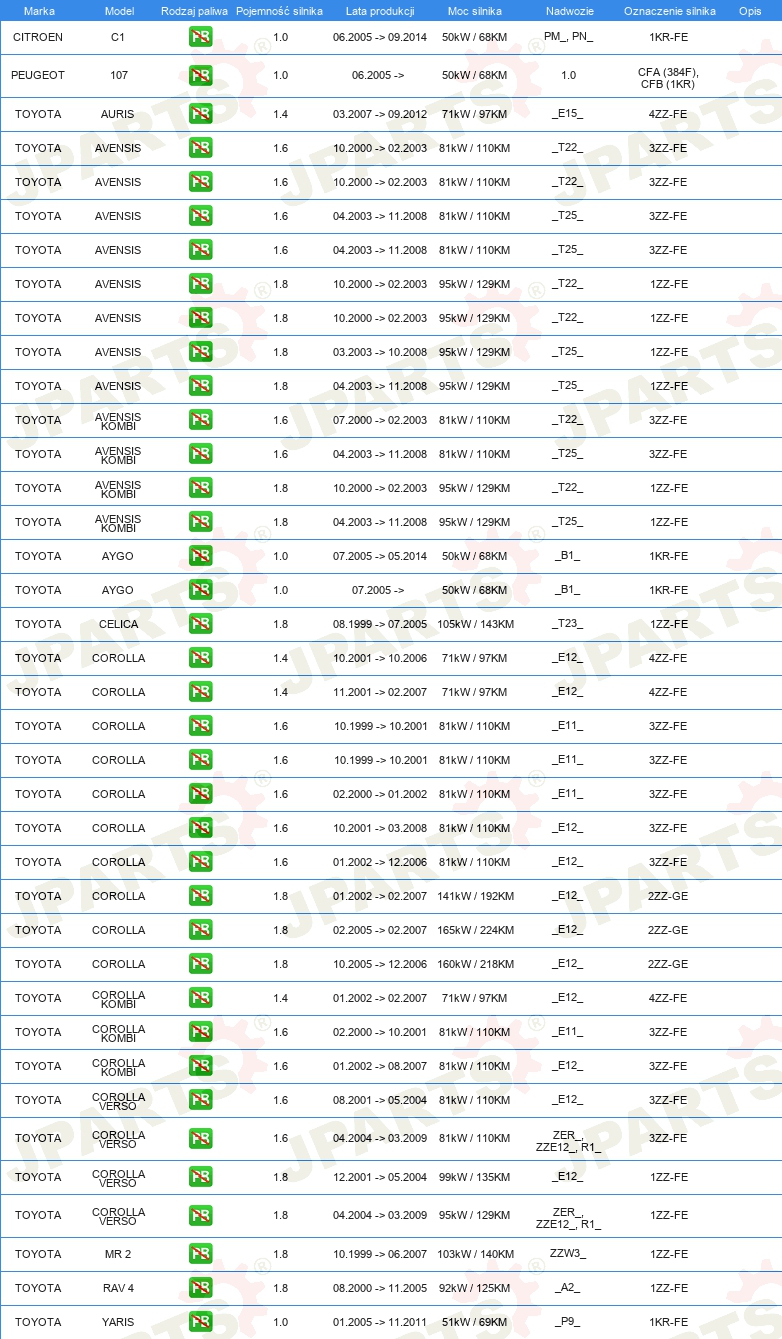Select the petrol icon in the MR 2 row
782x1339 pixels.
coord(200,1254)
